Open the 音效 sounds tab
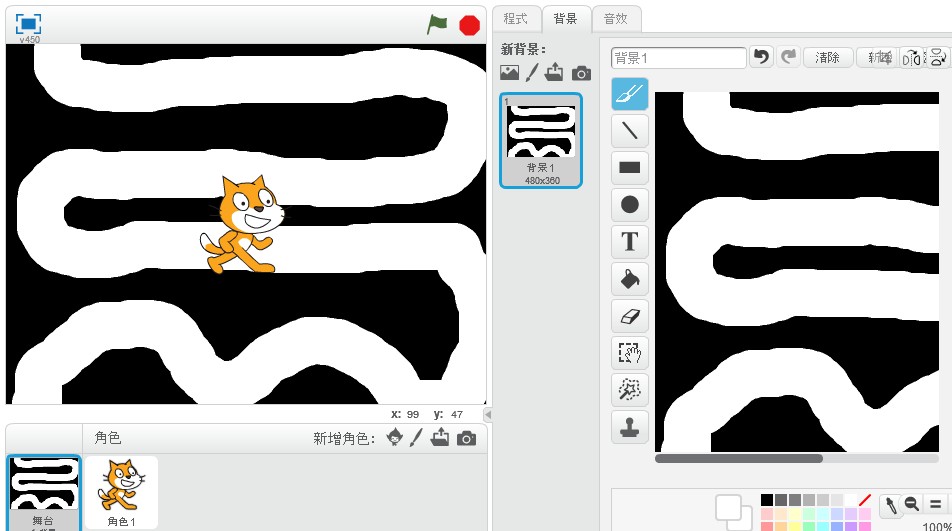952x531 pixels. point(615,19)
